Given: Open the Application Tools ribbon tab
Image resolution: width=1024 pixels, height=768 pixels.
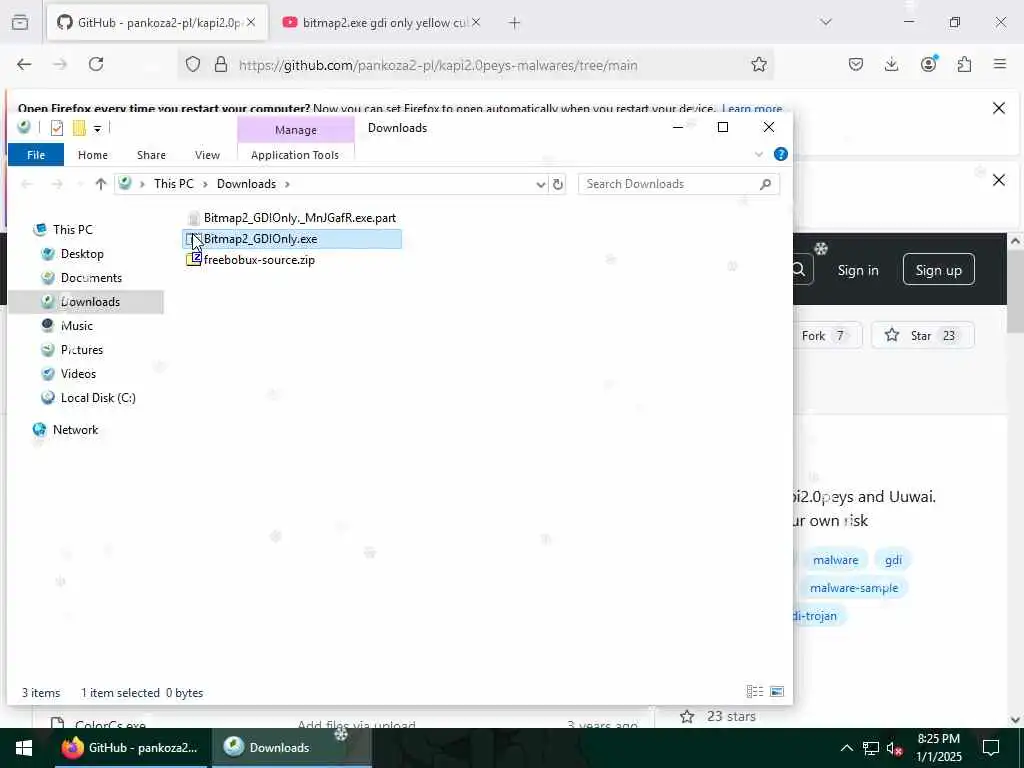Looking at the screenshot, I should 295,155.
